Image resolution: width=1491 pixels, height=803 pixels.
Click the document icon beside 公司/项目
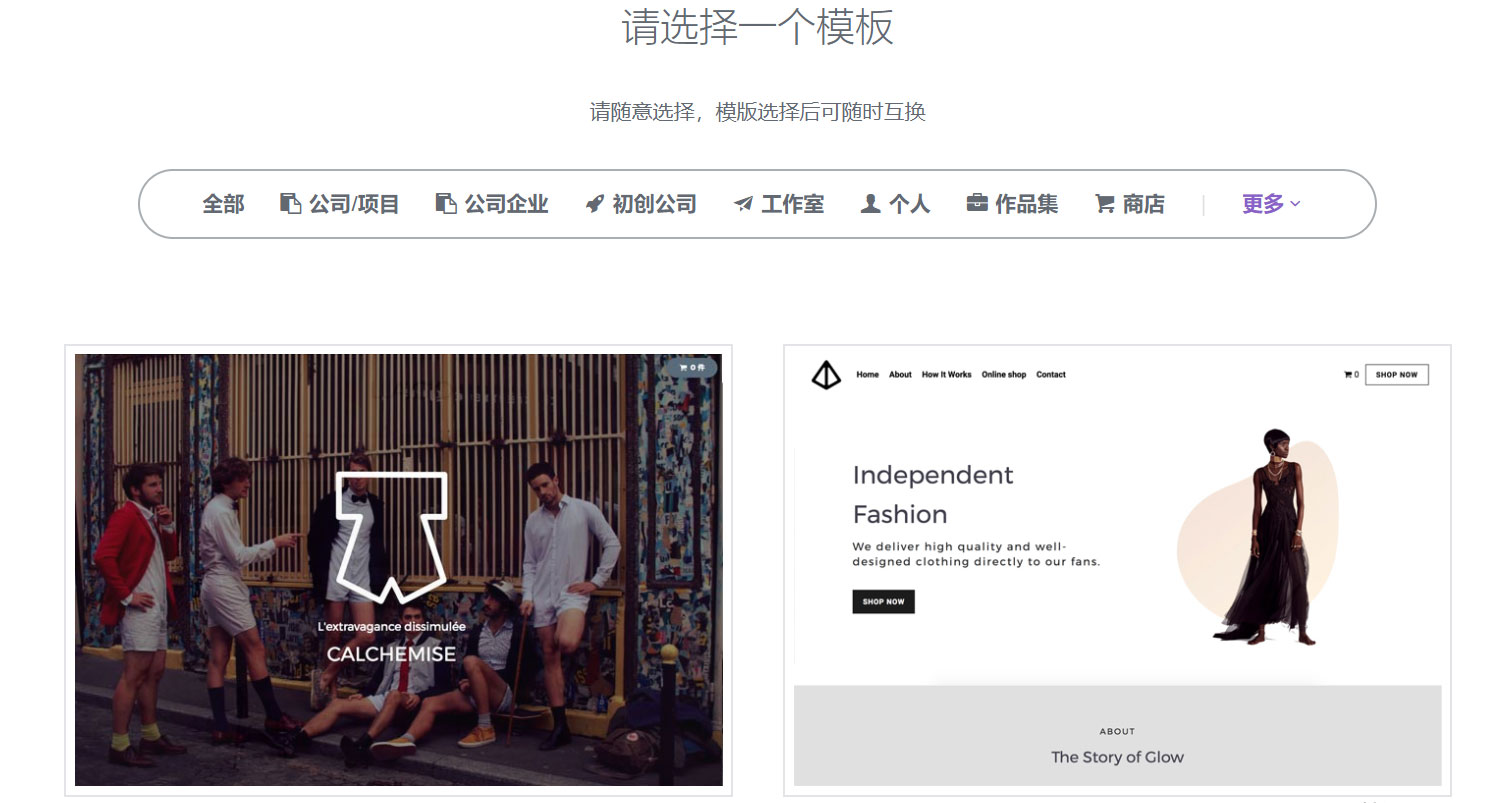[x=290, y=204]
